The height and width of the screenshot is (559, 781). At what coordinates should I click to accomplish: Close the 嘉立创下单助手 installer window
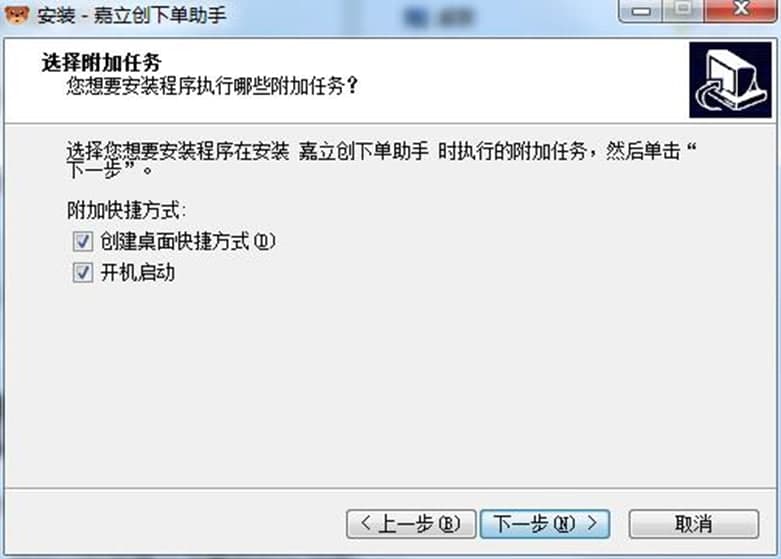click(x=741, y=10)
